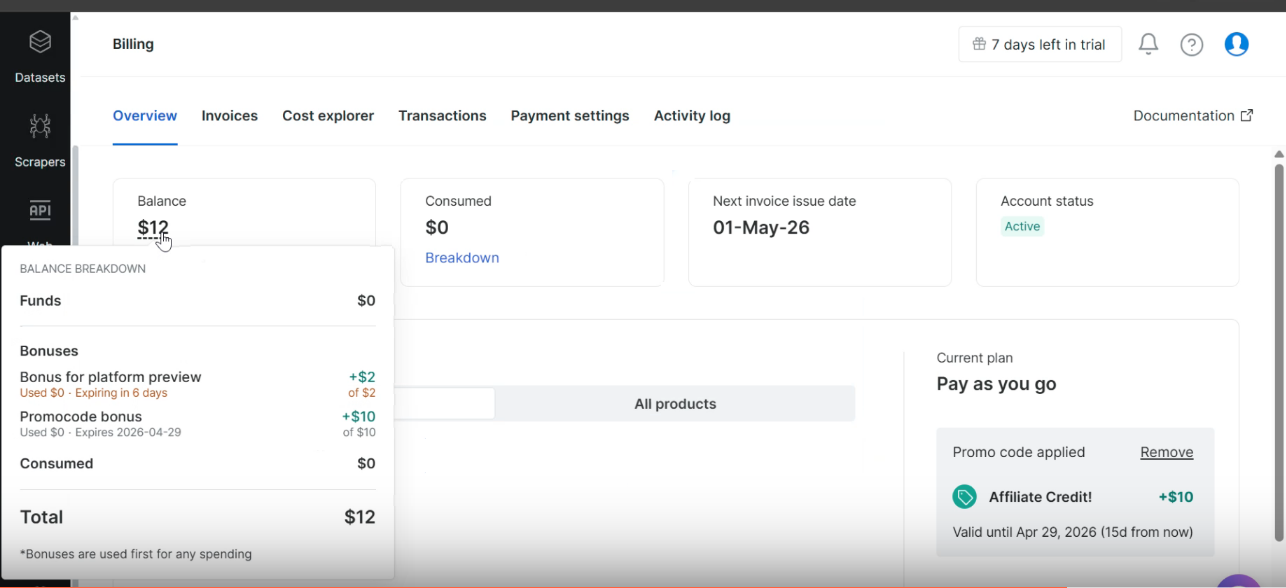View the Activity log tab
Image resolution: width=1286 pixels, height=588 pixels.
coord(692,116)
